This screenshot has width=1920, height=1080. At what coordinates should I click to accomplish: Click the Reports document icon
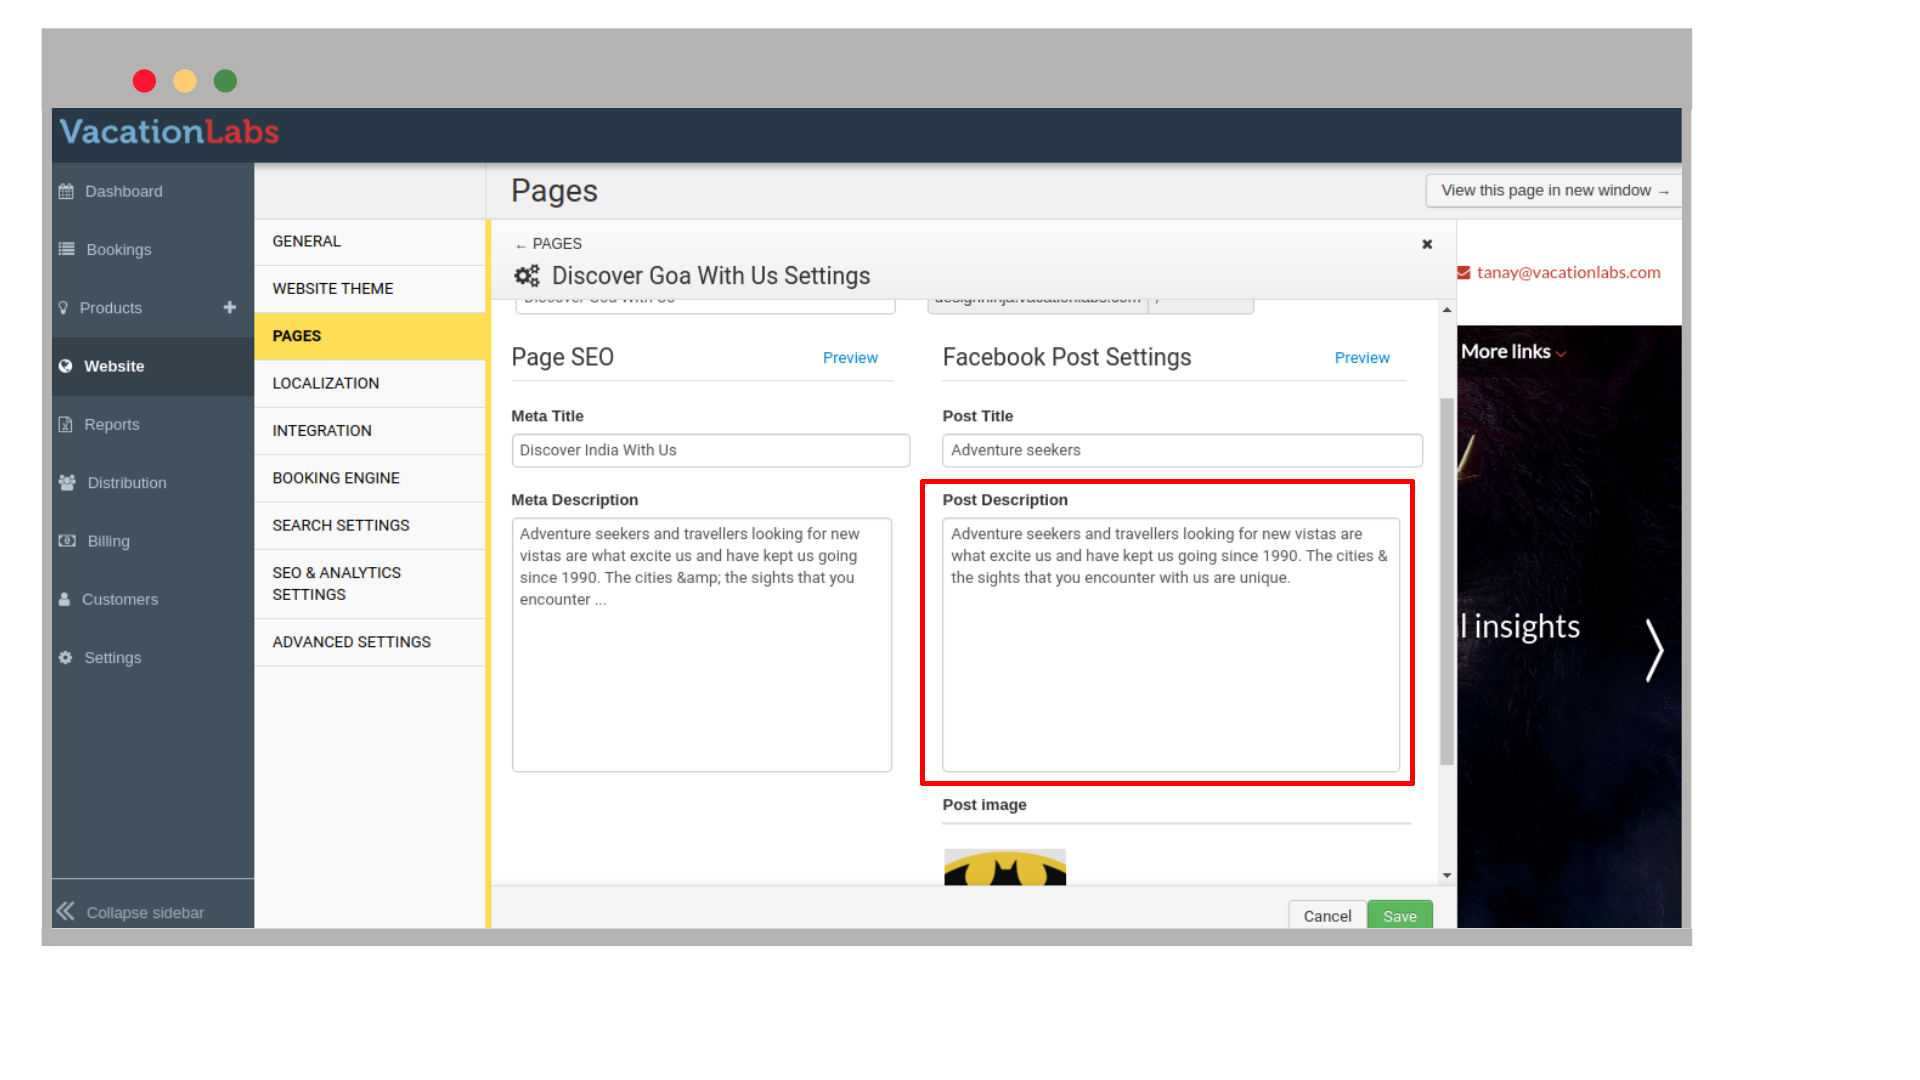[x=66, y=424]
